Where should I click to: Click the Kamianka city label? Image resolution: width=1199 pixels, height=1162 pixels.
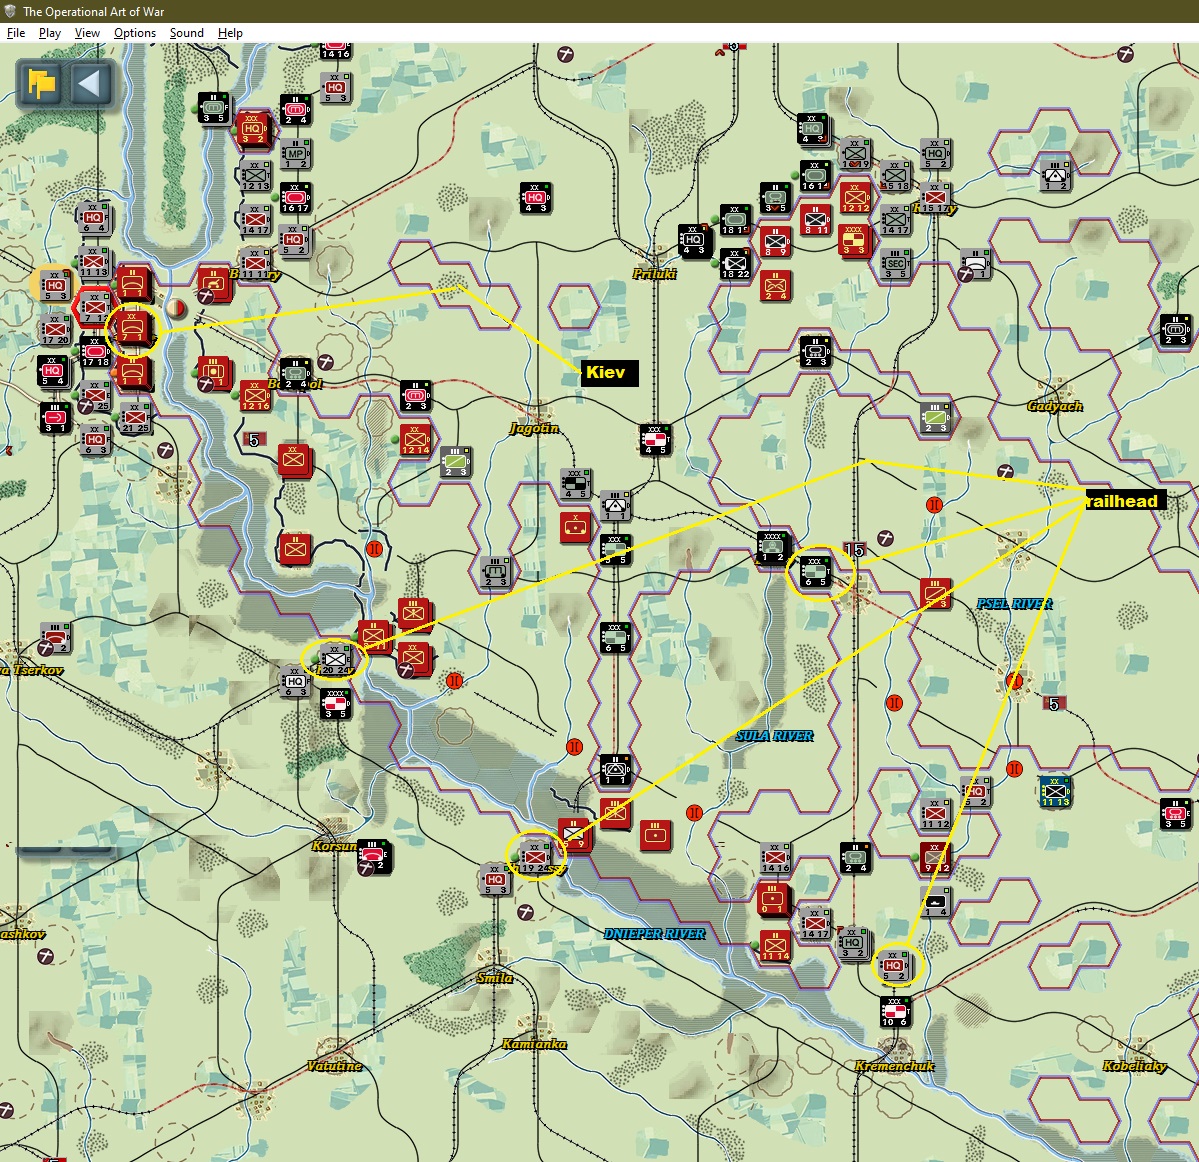click(535, 1044)
